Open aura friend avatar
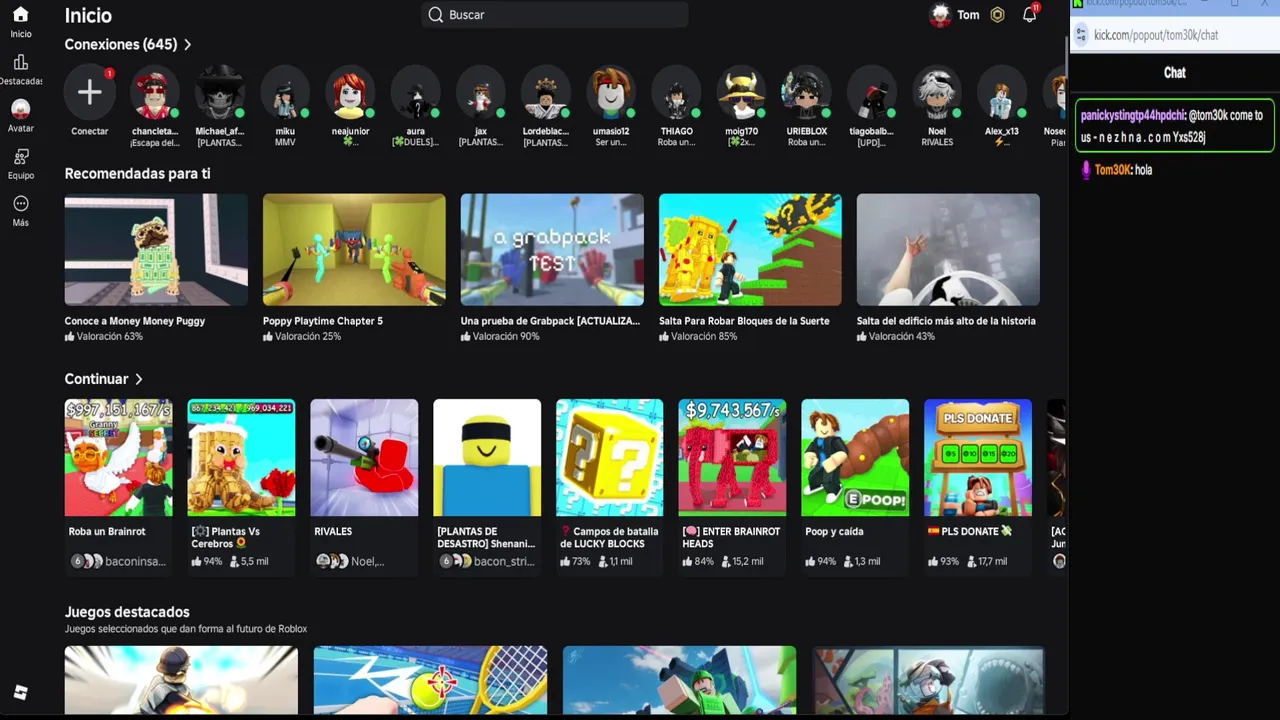This screenshot has height=720, width=1280. (x=415, y=92)
